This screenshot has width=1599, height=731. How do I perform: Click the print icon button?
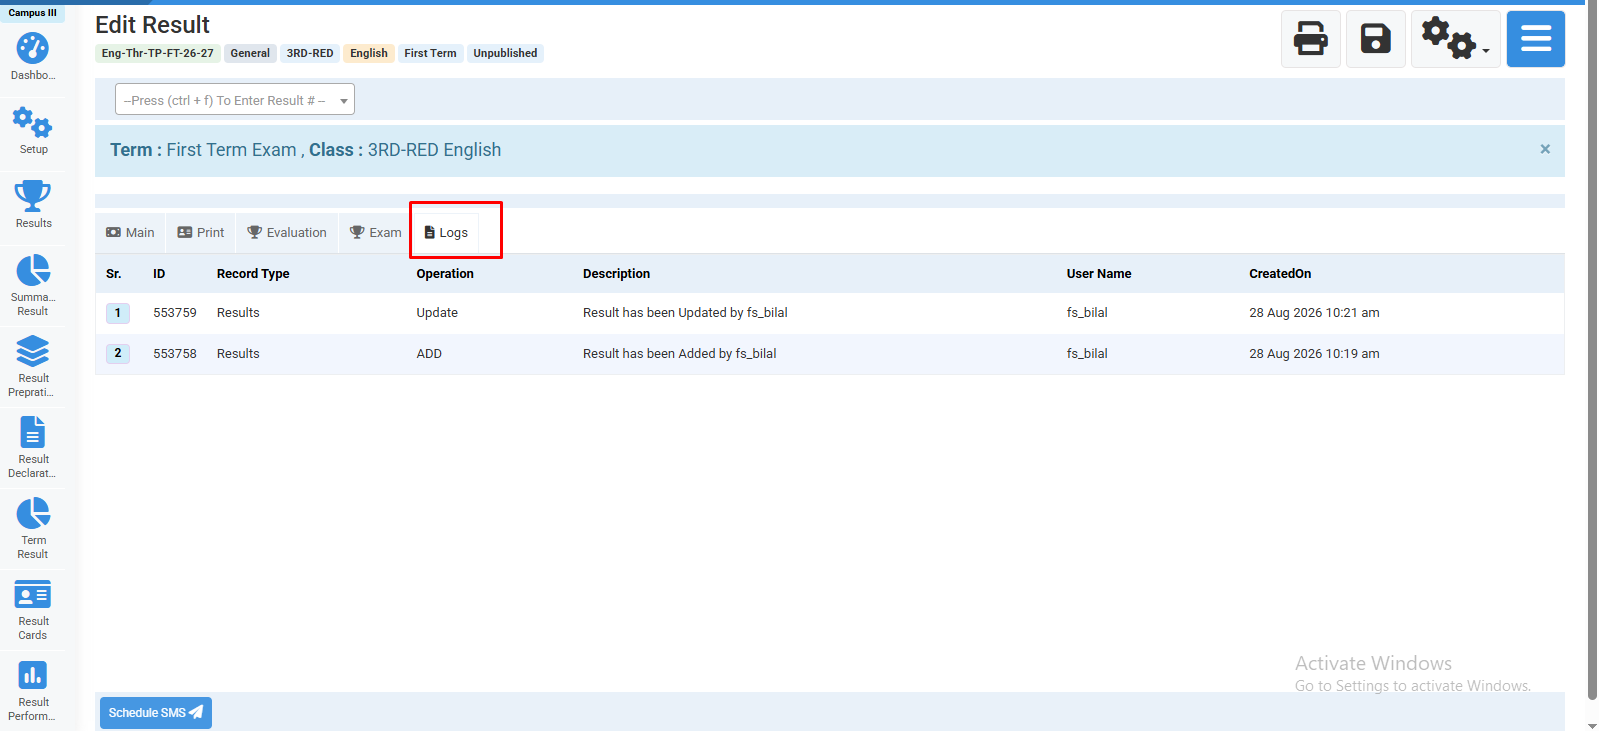[1310, 39]
